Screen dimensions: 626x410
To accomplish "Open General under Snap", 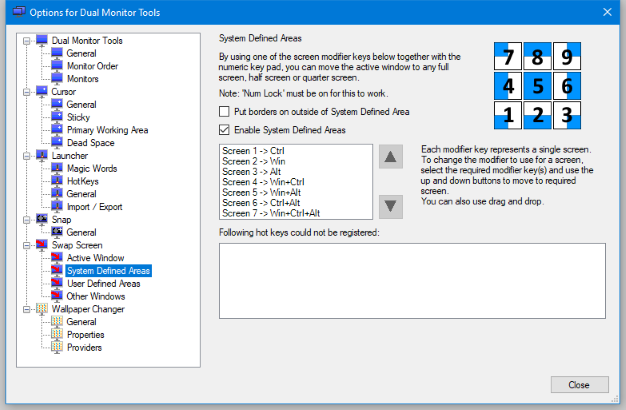I will click(81, 232).
